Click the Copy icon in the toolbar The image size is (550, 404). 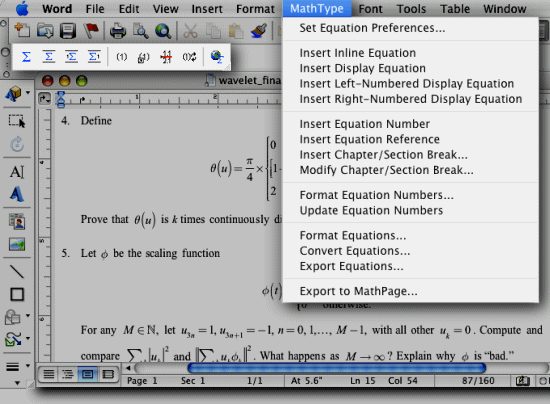coord(213,31)
